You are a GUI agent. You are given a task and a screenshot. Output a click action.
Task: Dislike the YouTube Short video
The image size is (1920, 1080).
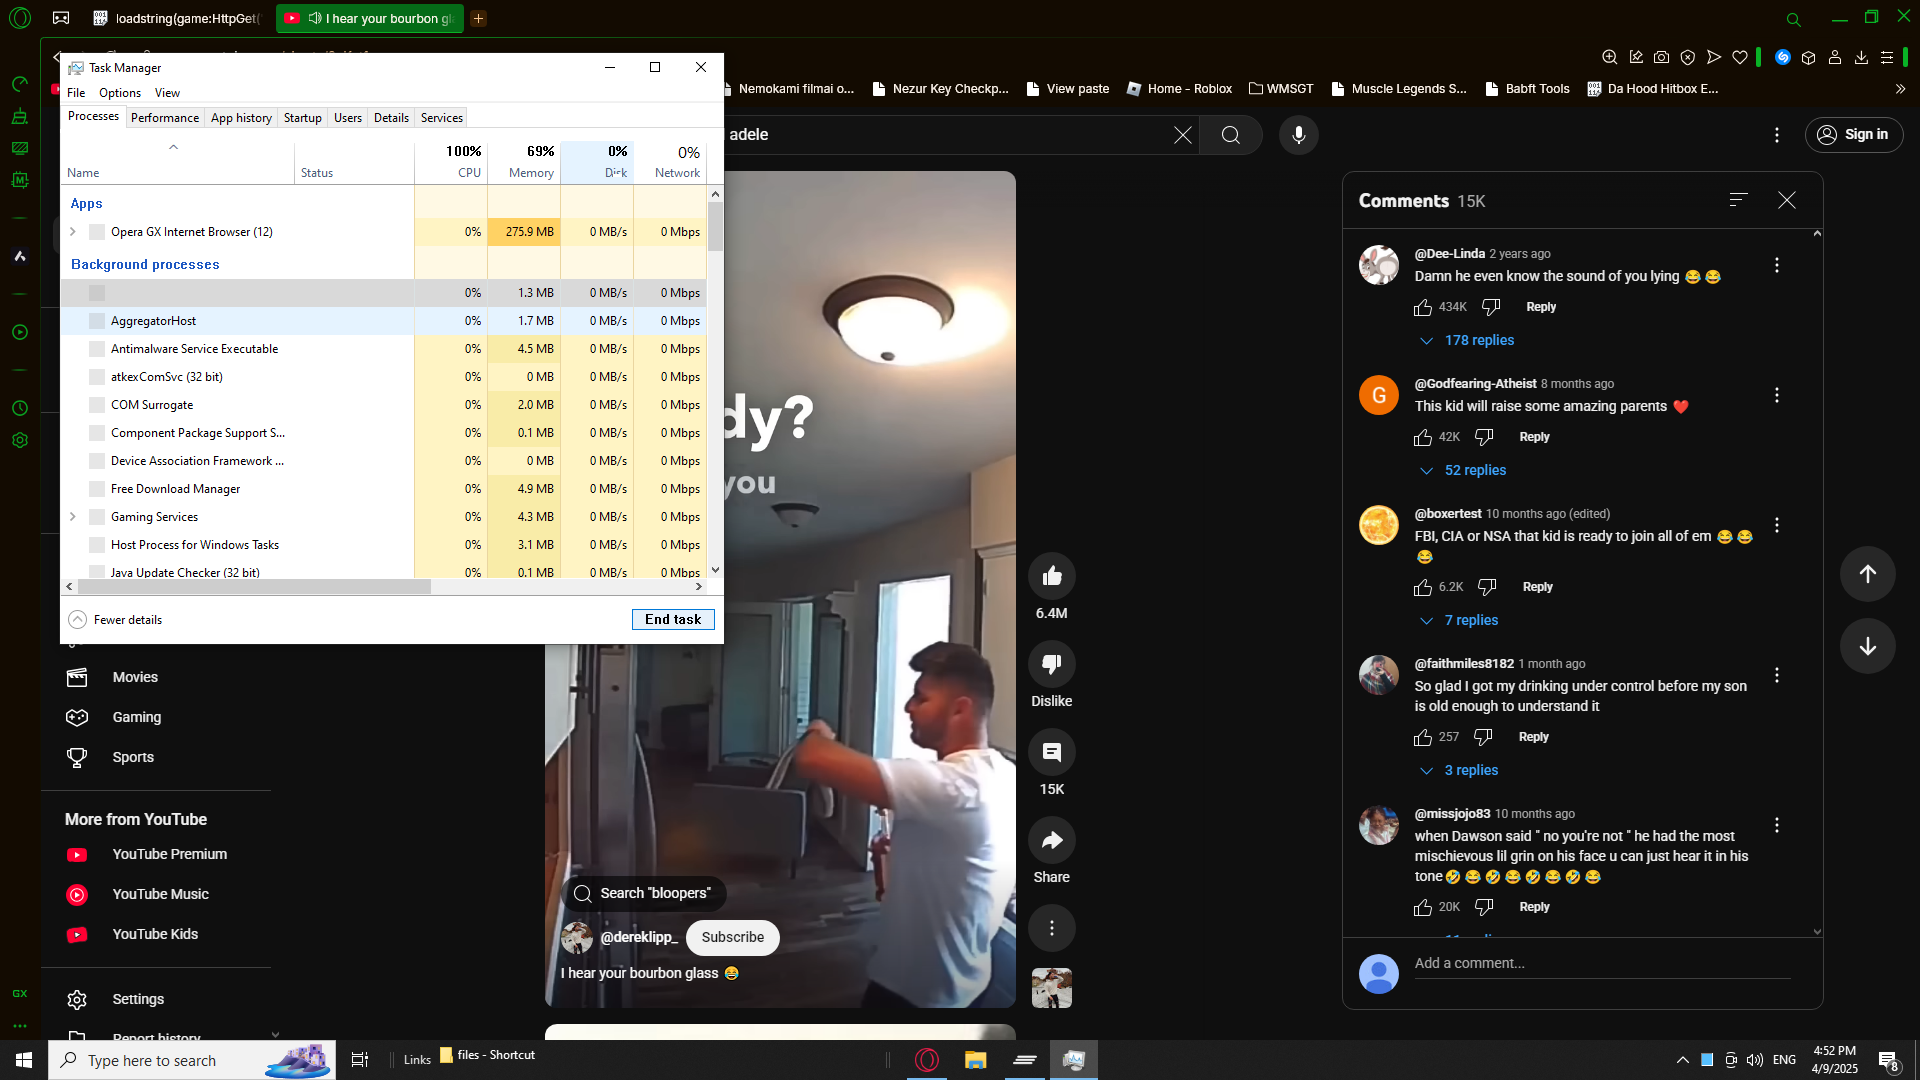point(1051,664)
